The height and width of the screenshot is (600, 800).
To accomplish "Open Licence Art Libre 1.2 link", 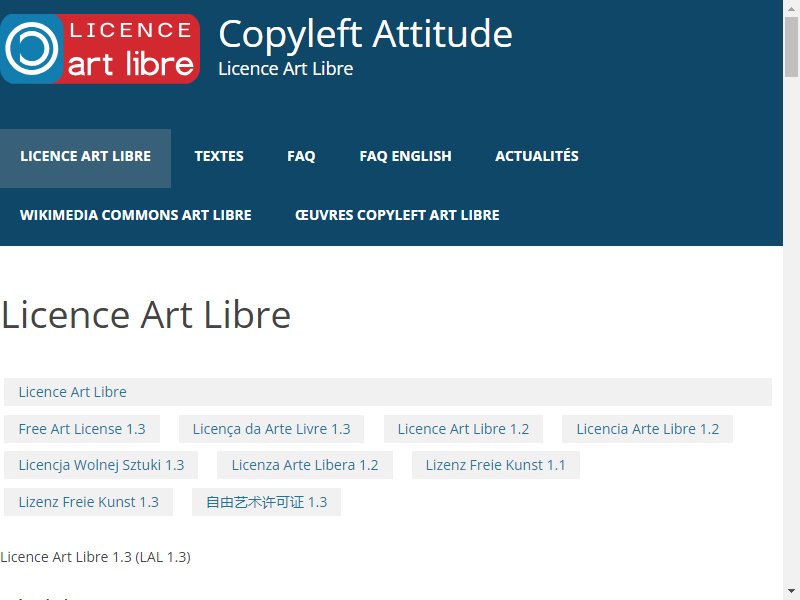I will [x=463, y=429].
